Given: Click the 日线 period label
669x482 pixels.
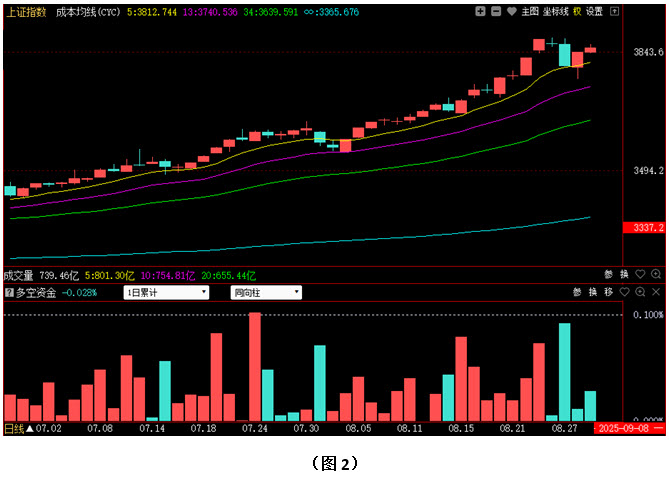Looking at the screenshot, I should click(14, 428).
